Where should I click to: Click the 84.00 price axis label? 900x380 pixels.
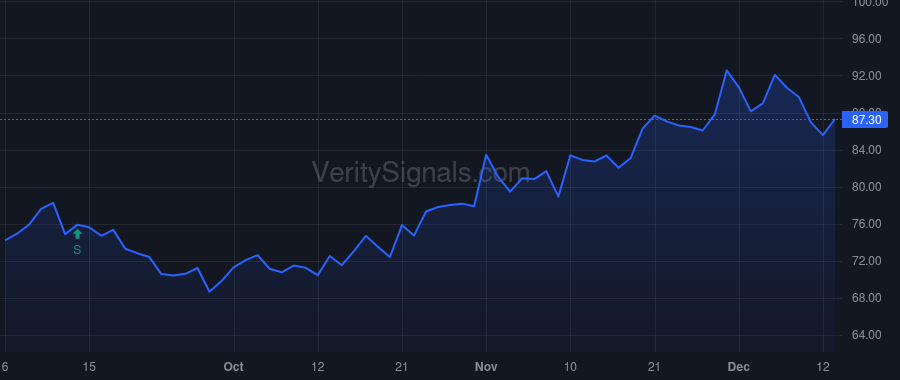tap(867, 150)
